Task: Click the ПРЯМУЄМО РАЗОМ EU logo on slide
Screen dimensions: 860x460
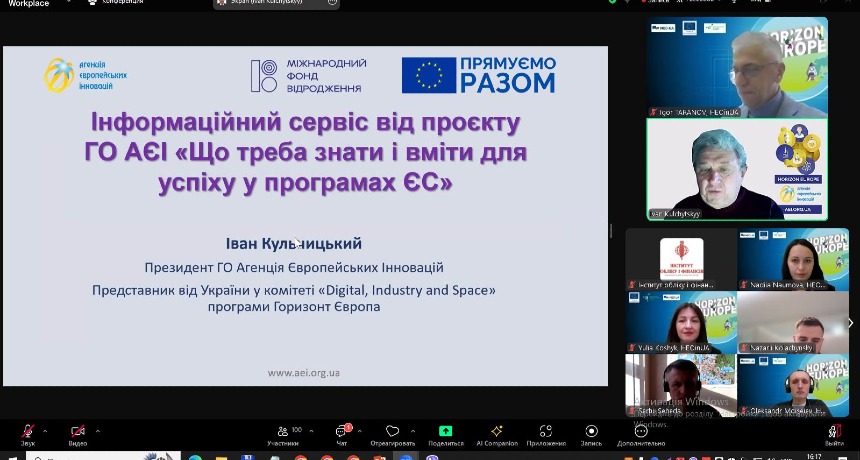Action: tap(478, 75)
